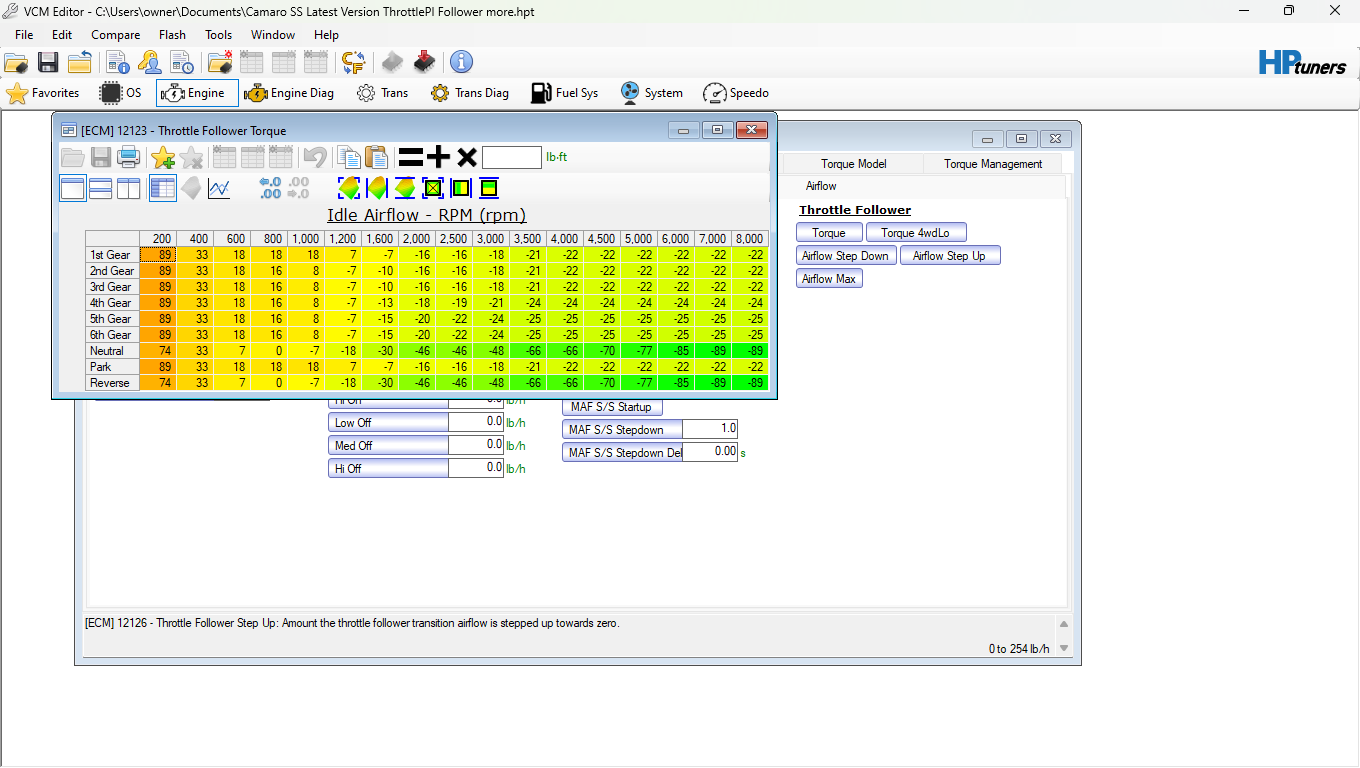Click the blue info icon in main toolbar
This screenshot has height=768, width=1360.
click(461, 62)
